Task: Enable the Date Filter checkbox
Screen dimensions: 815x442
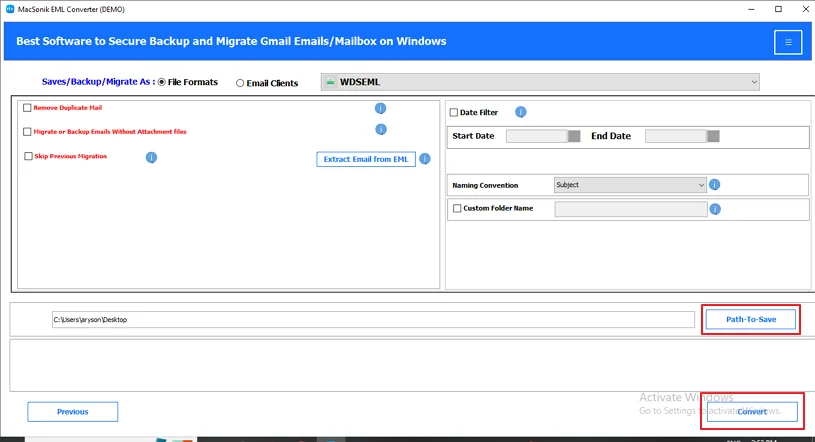Action: (454, 112)
